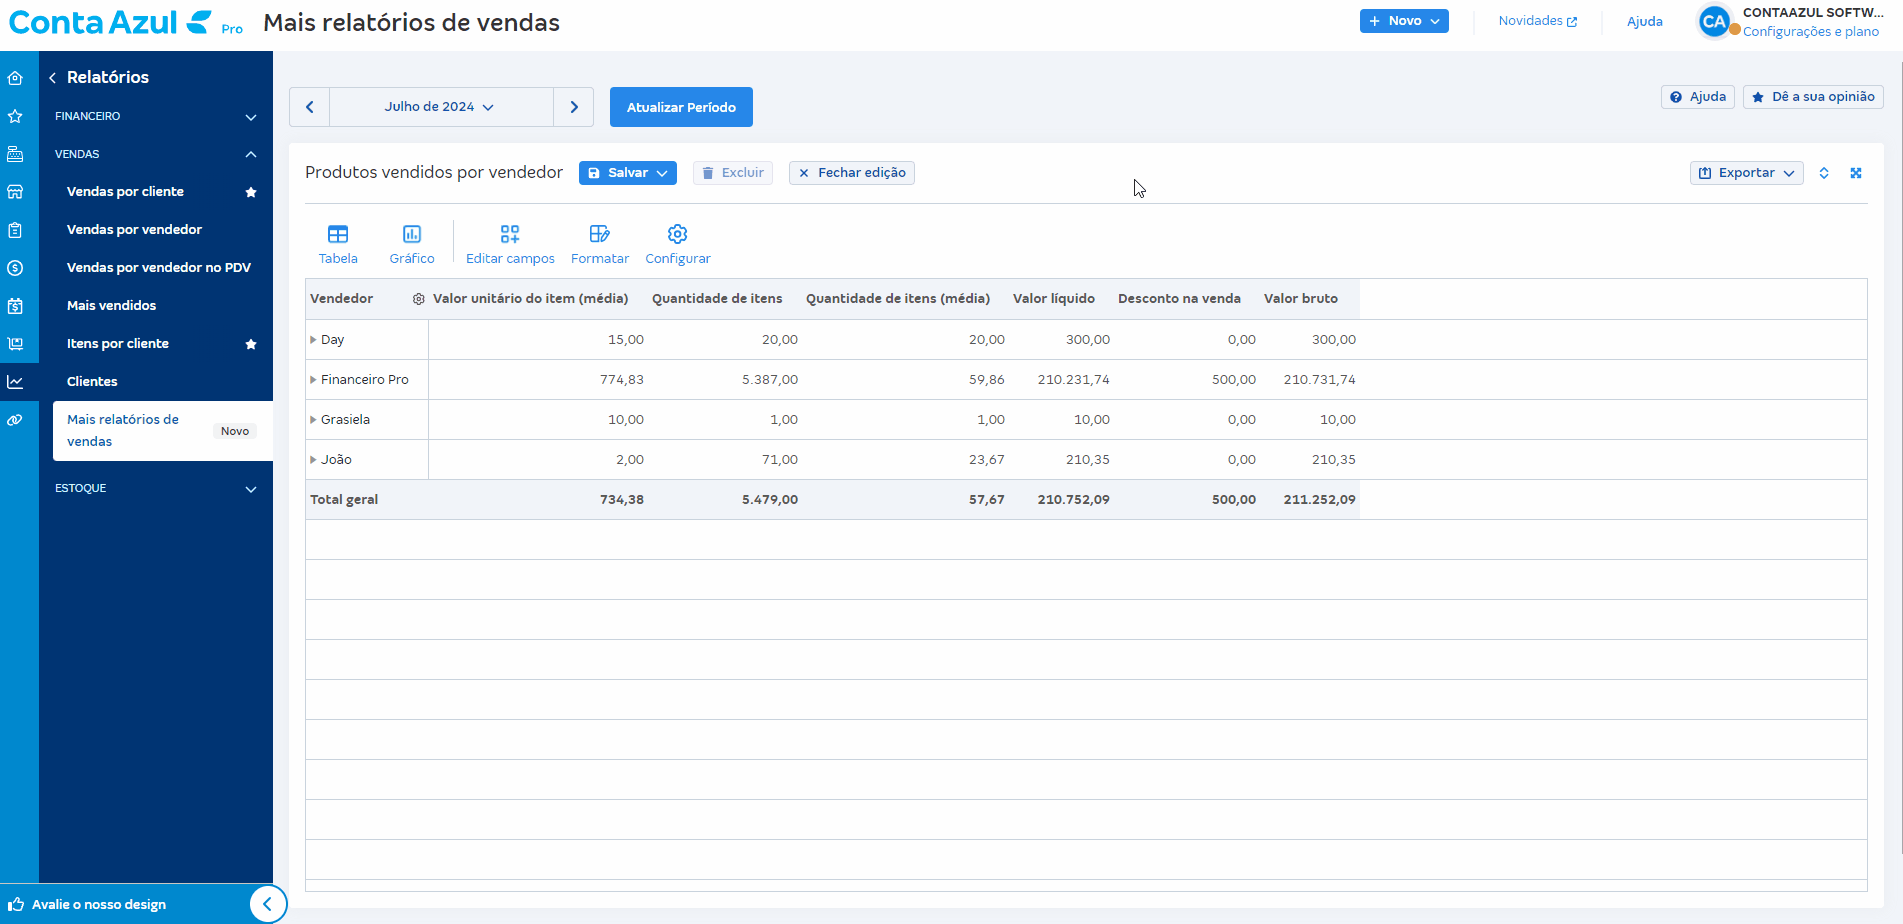Screen dimensions: 1903x924
Task: Click the fullscreen expand icon
Action: click(1856, 173)
